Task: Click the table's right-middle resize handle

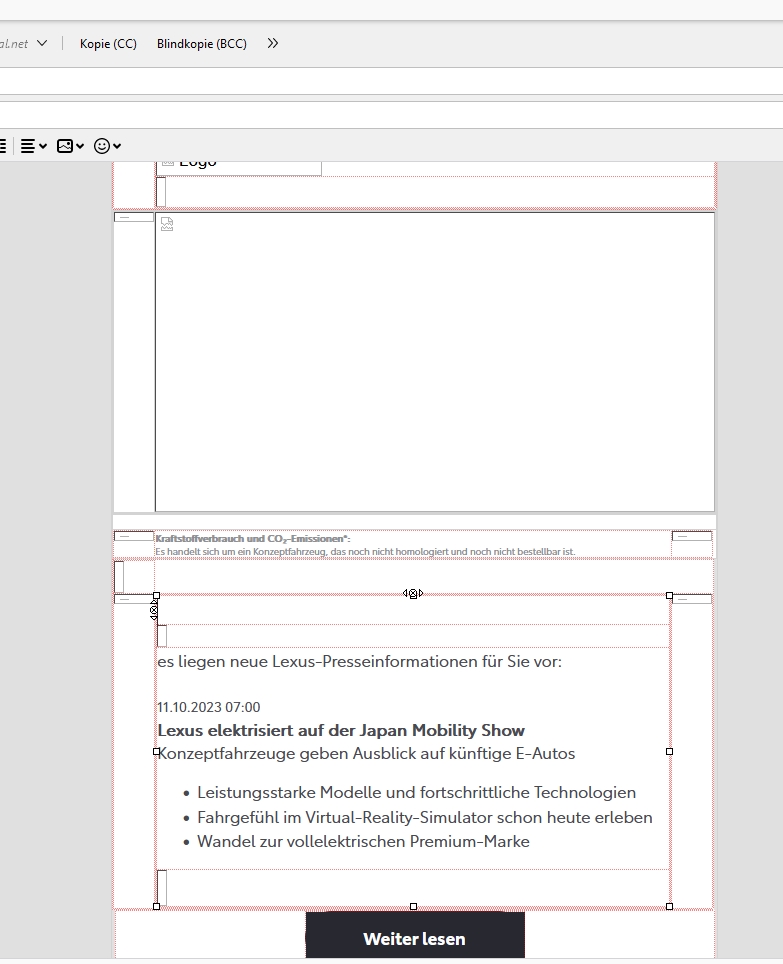Action: [x=669, y=751]
